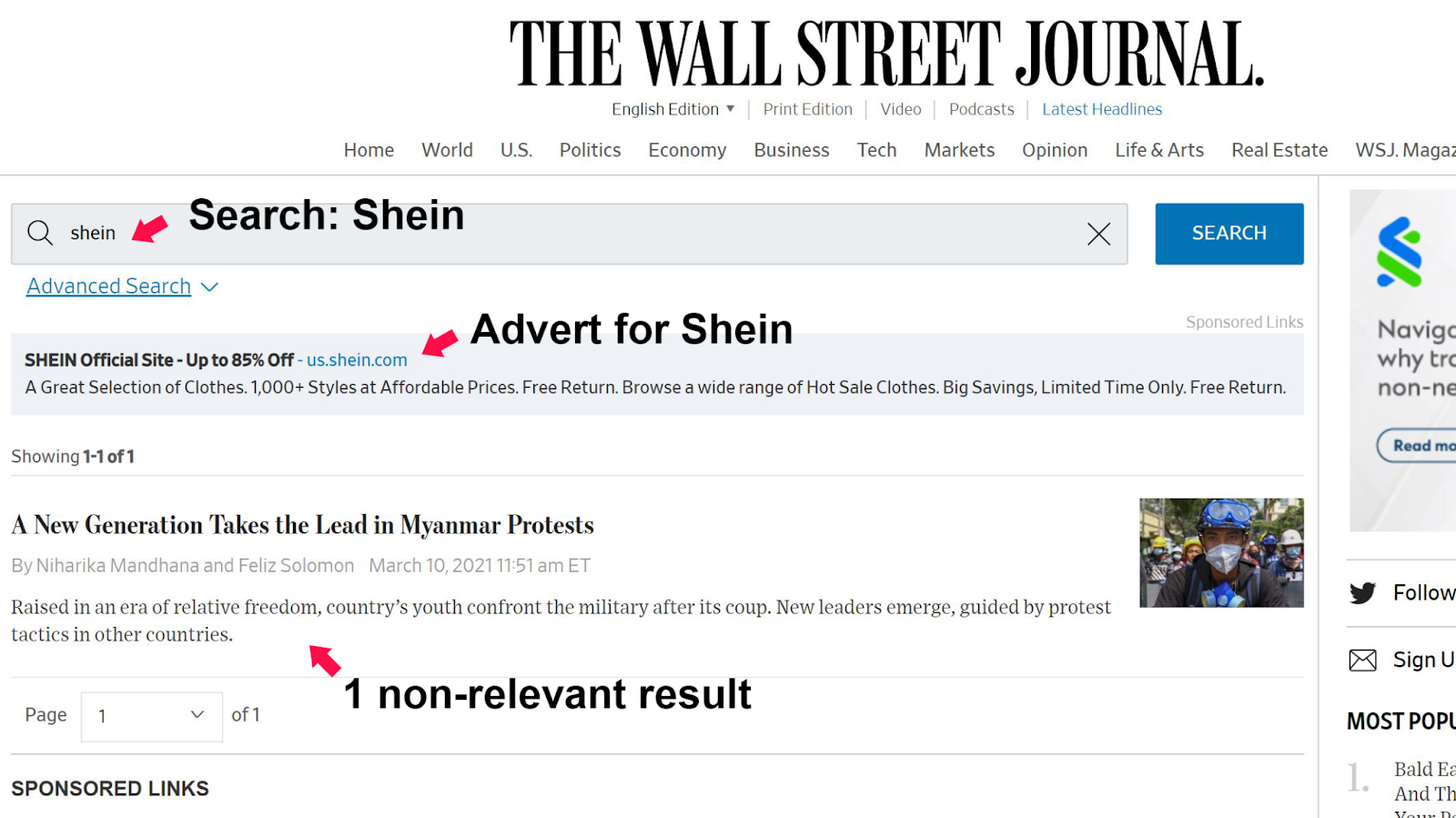Open the page number dropdown
The image size is (1456, 818).
click(x=152, y=716)
